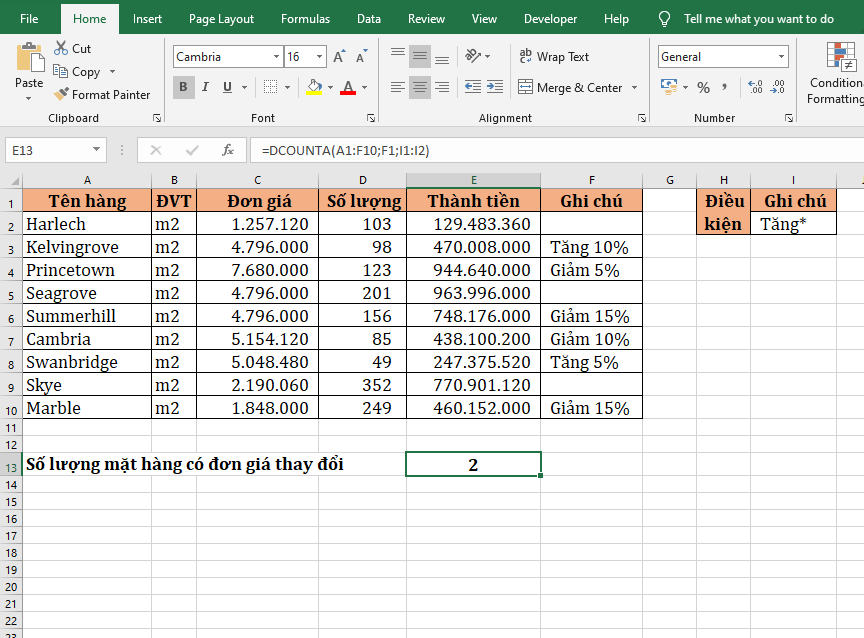This screenshot has height=638, width=864.
Task: Click the Percent Style icon
Action: coord(703,88)
